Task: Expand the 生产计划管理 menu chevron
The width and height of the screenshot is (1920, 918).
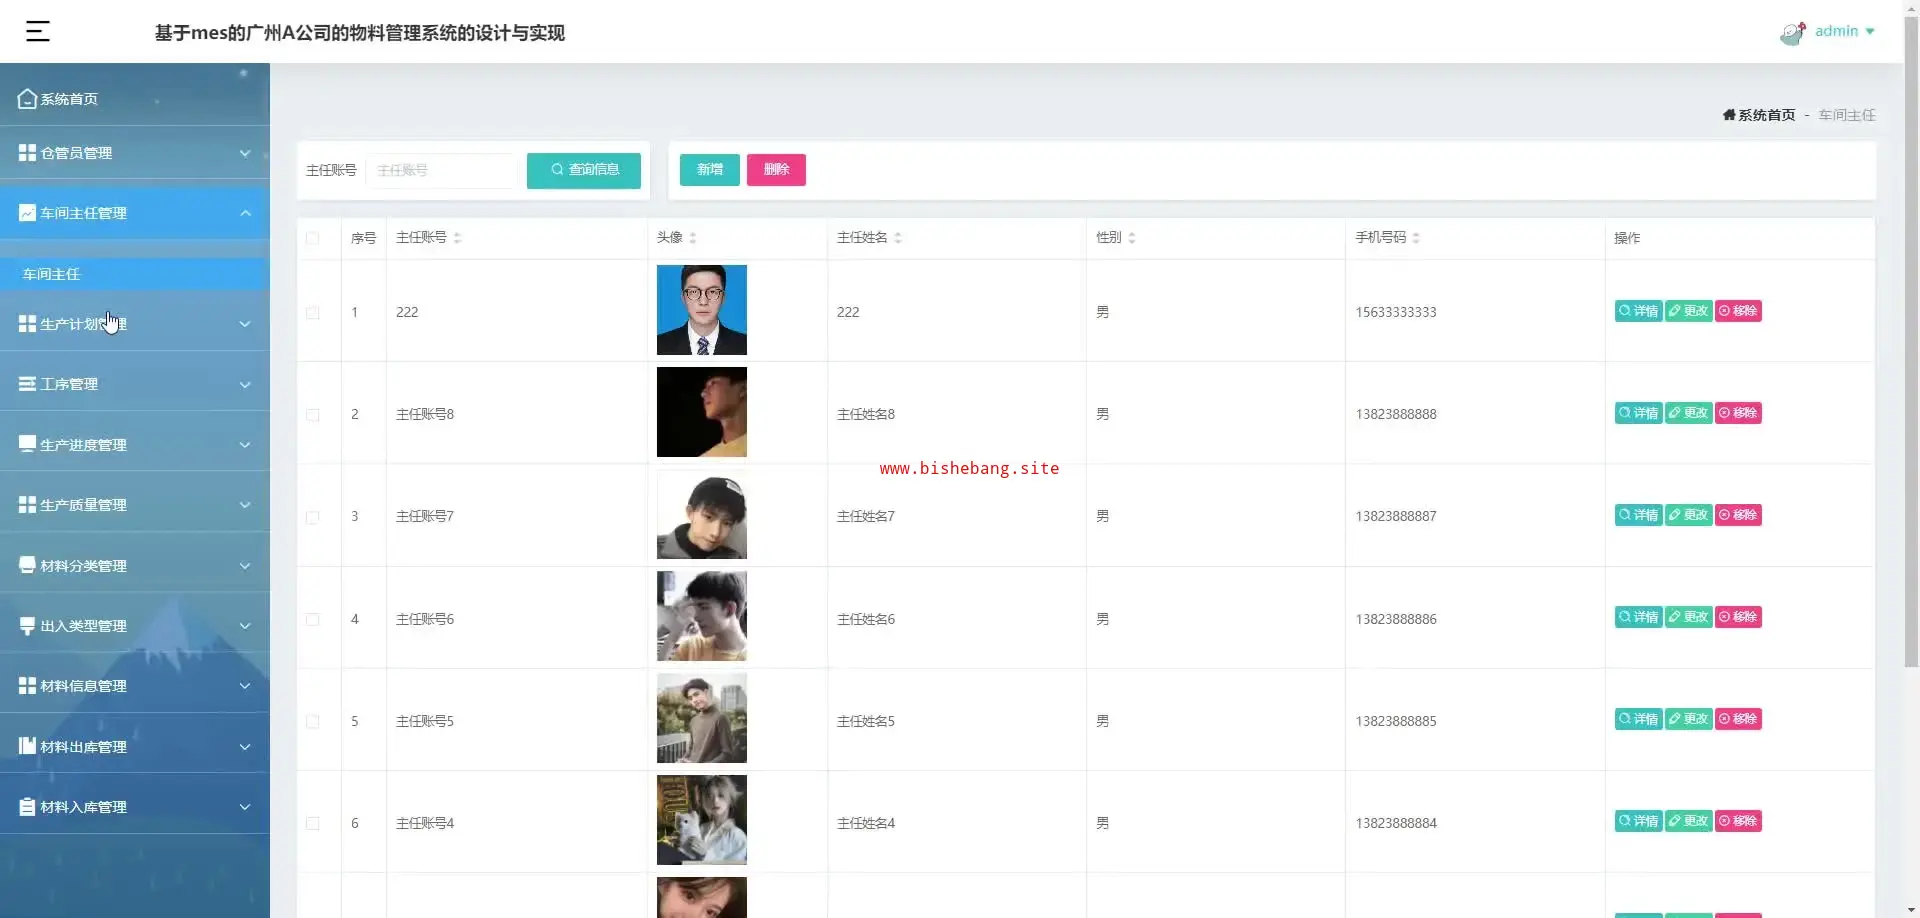Action: [245, 324]
